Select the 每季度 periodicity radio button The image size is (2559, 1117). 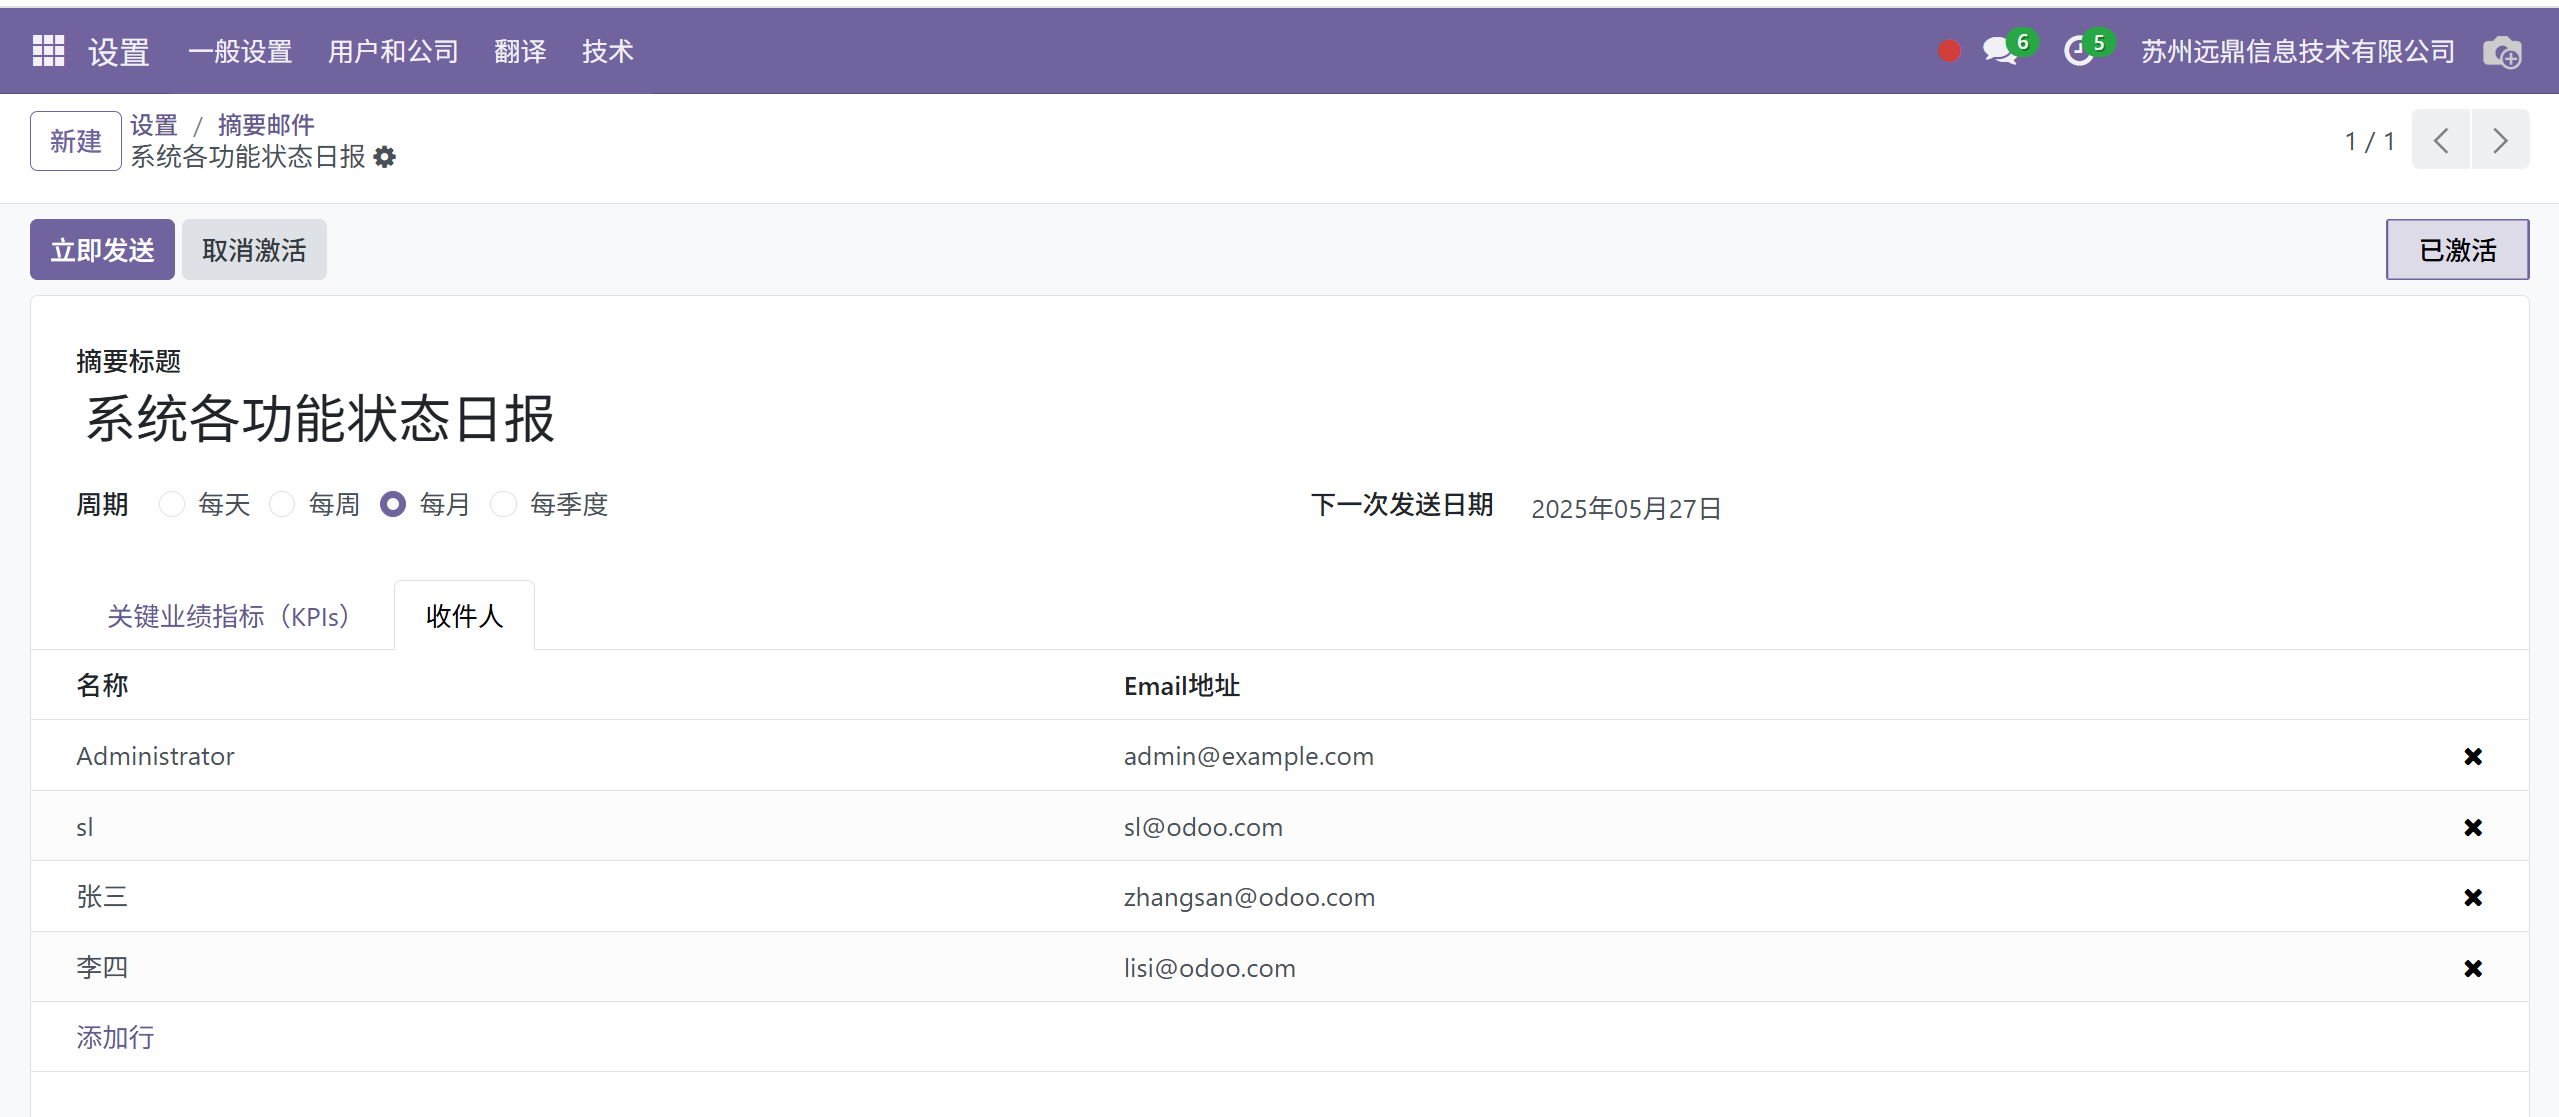tap(503, 504)
